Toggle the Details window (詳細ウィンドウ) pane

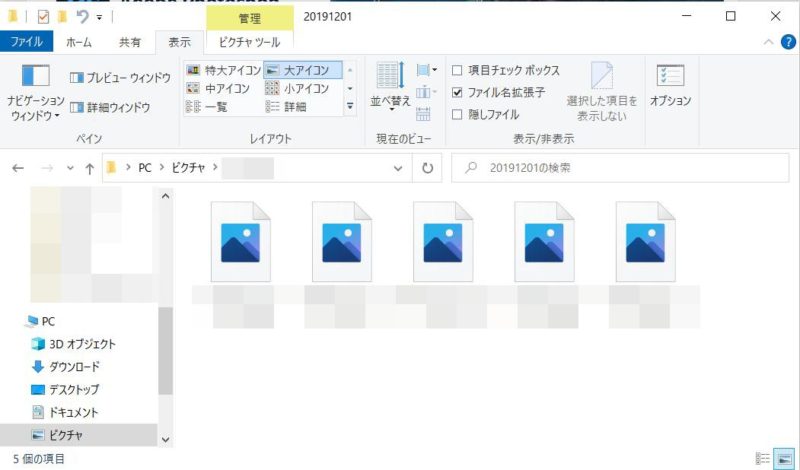coord(110,107)
